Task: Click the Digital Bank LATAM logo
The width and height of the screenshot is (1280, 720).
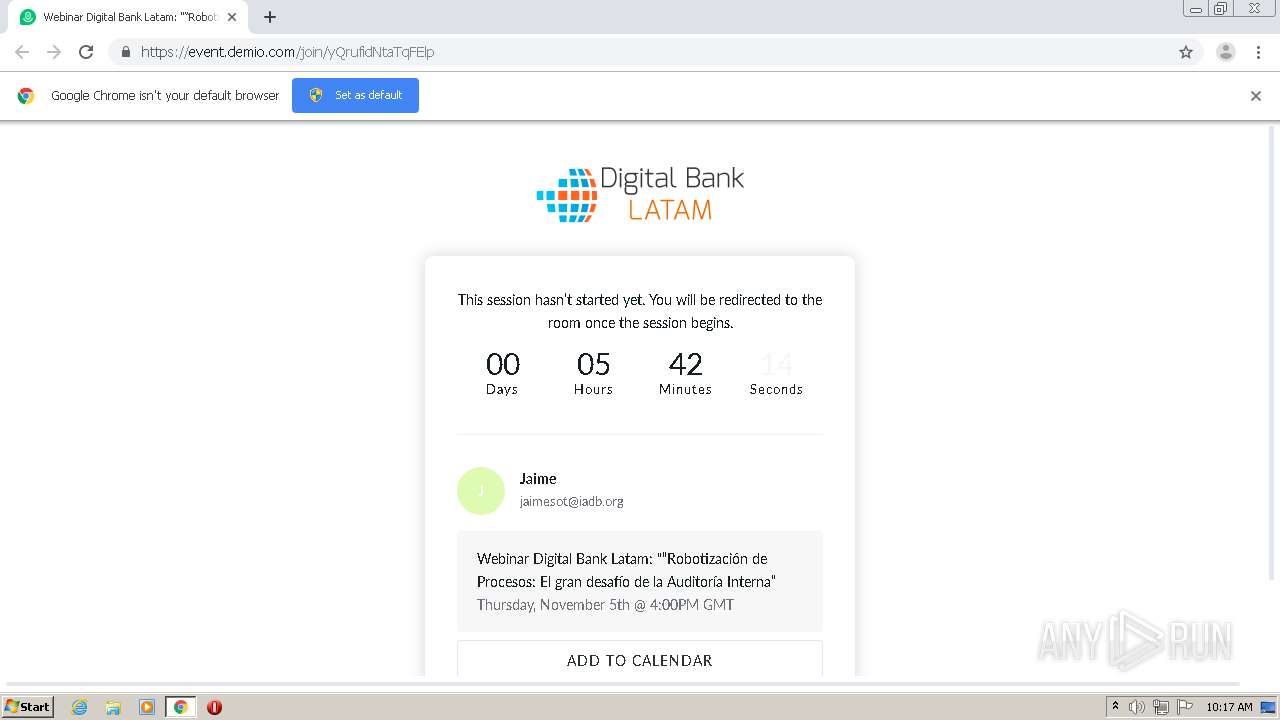Action: (640, 194)
